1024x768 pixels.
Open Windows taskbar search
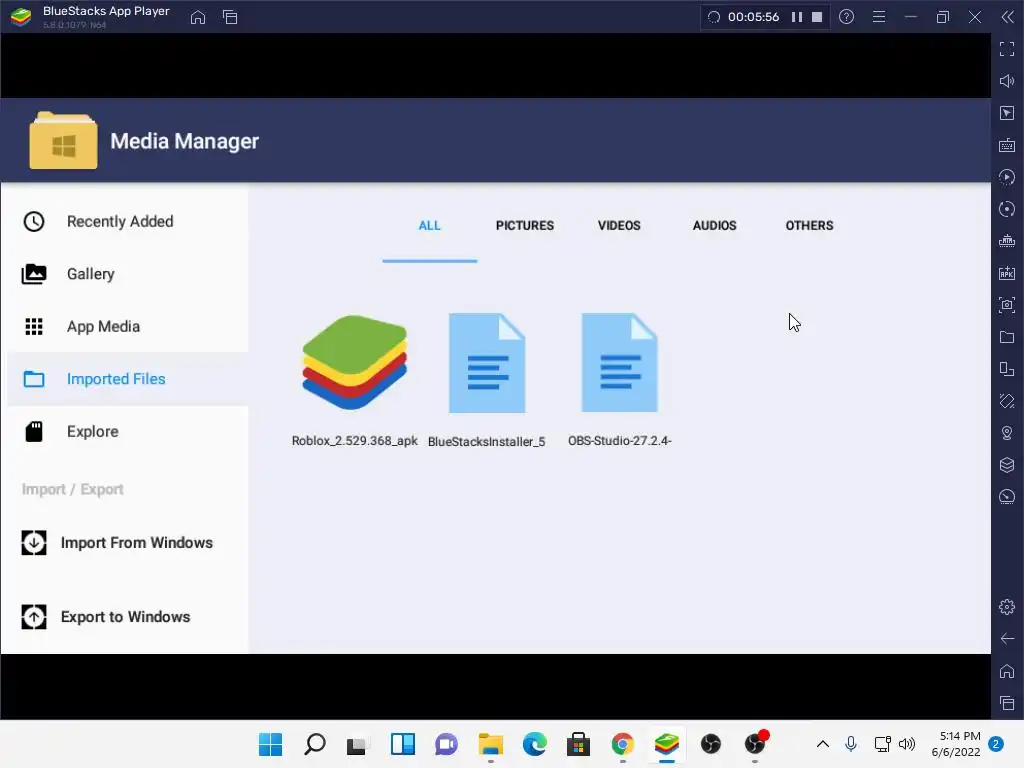click(x=315, y=744)
